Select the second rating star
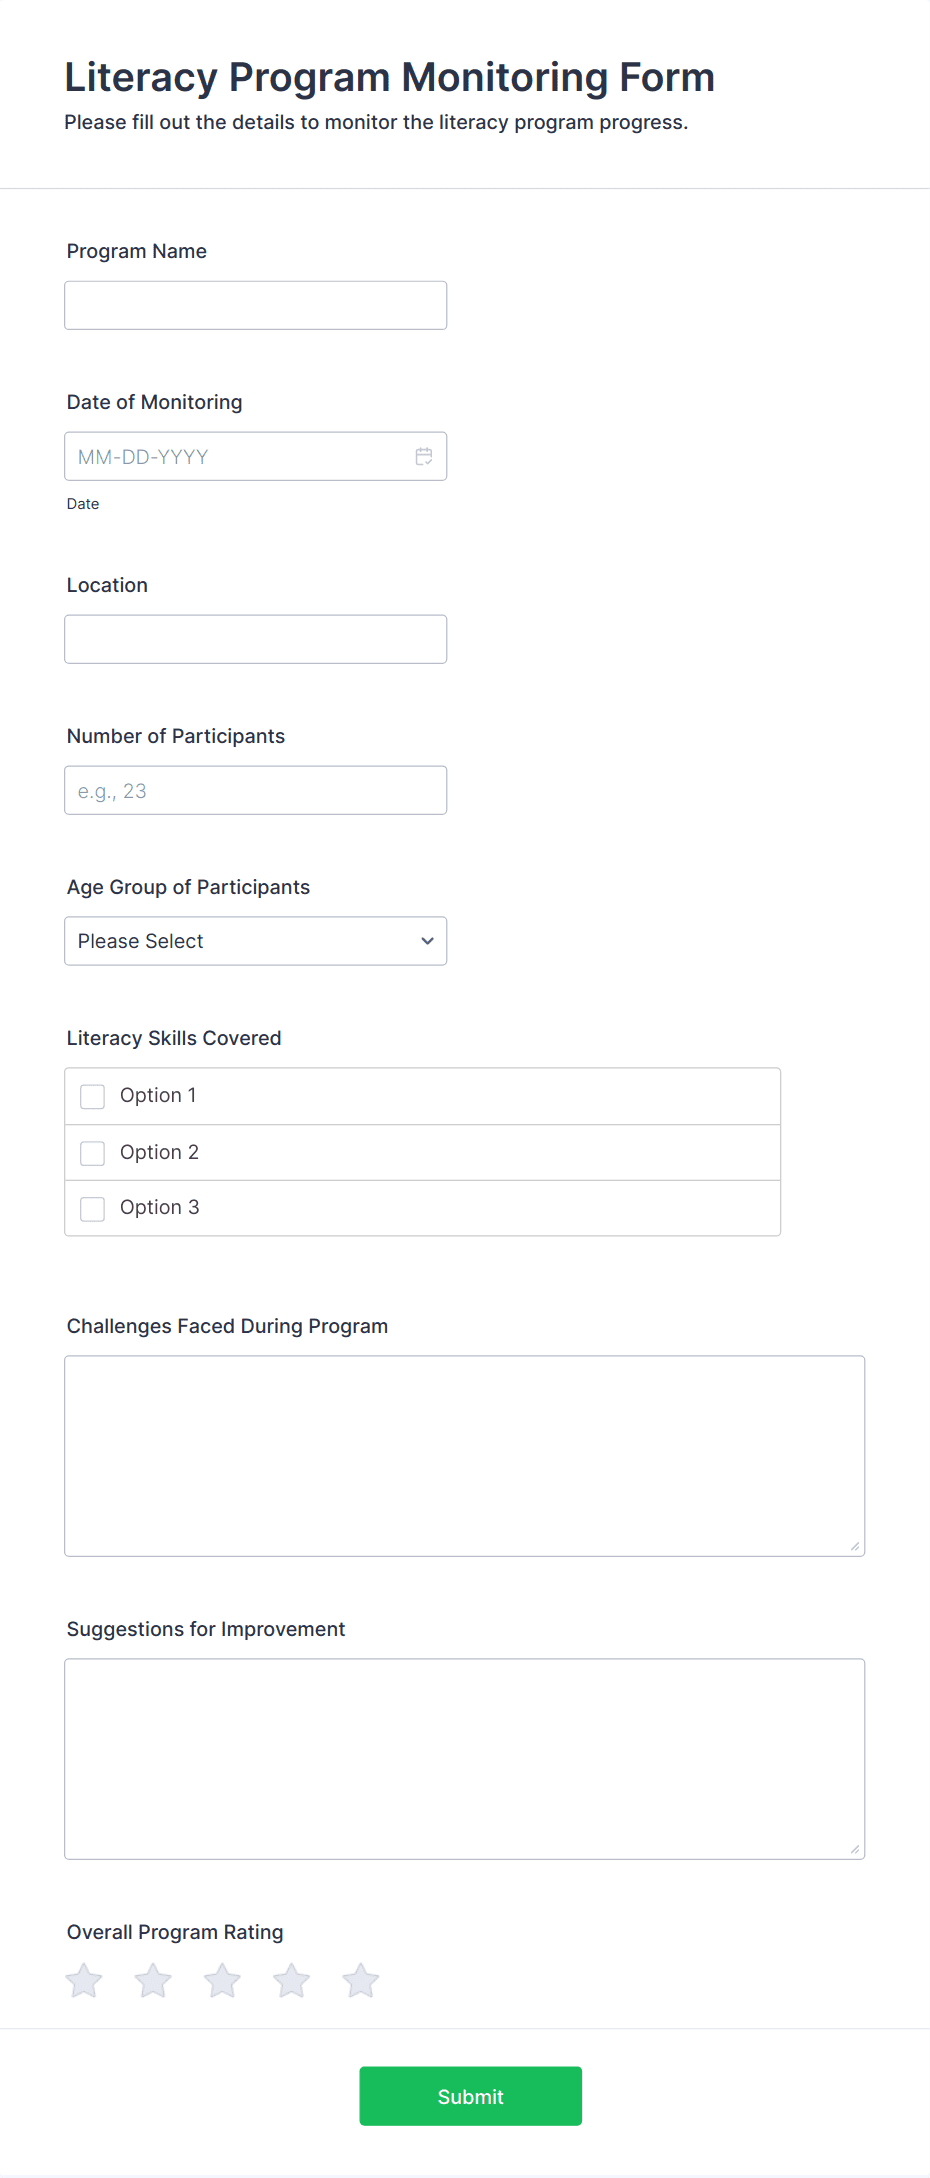Viewport: 930px width, 2178px height. (x=153, y=1980)
